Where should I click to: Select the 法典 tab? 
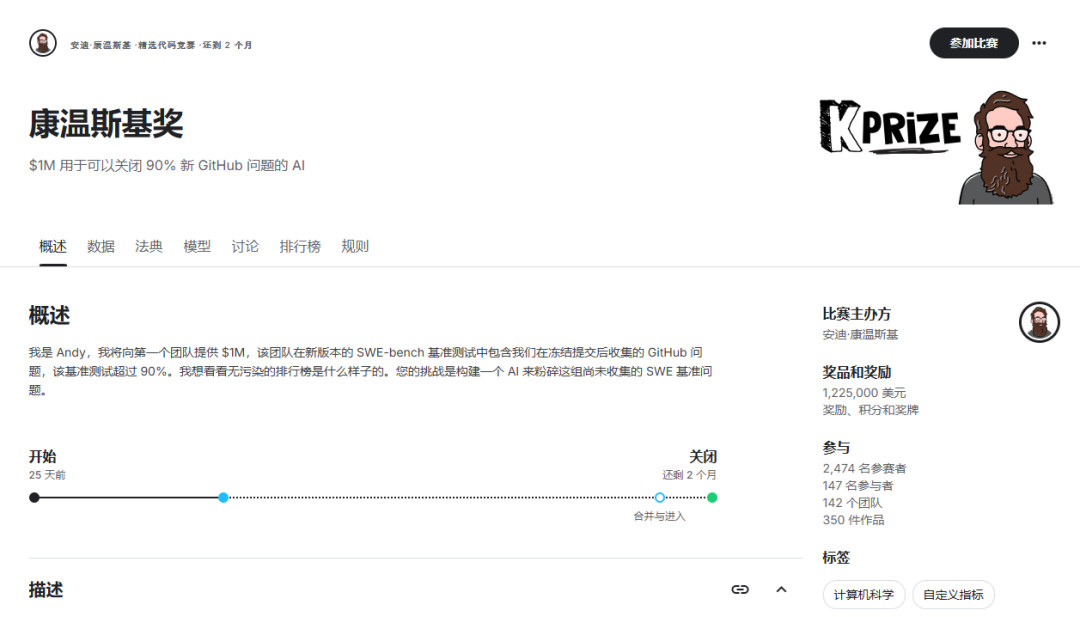coord(149,247)
